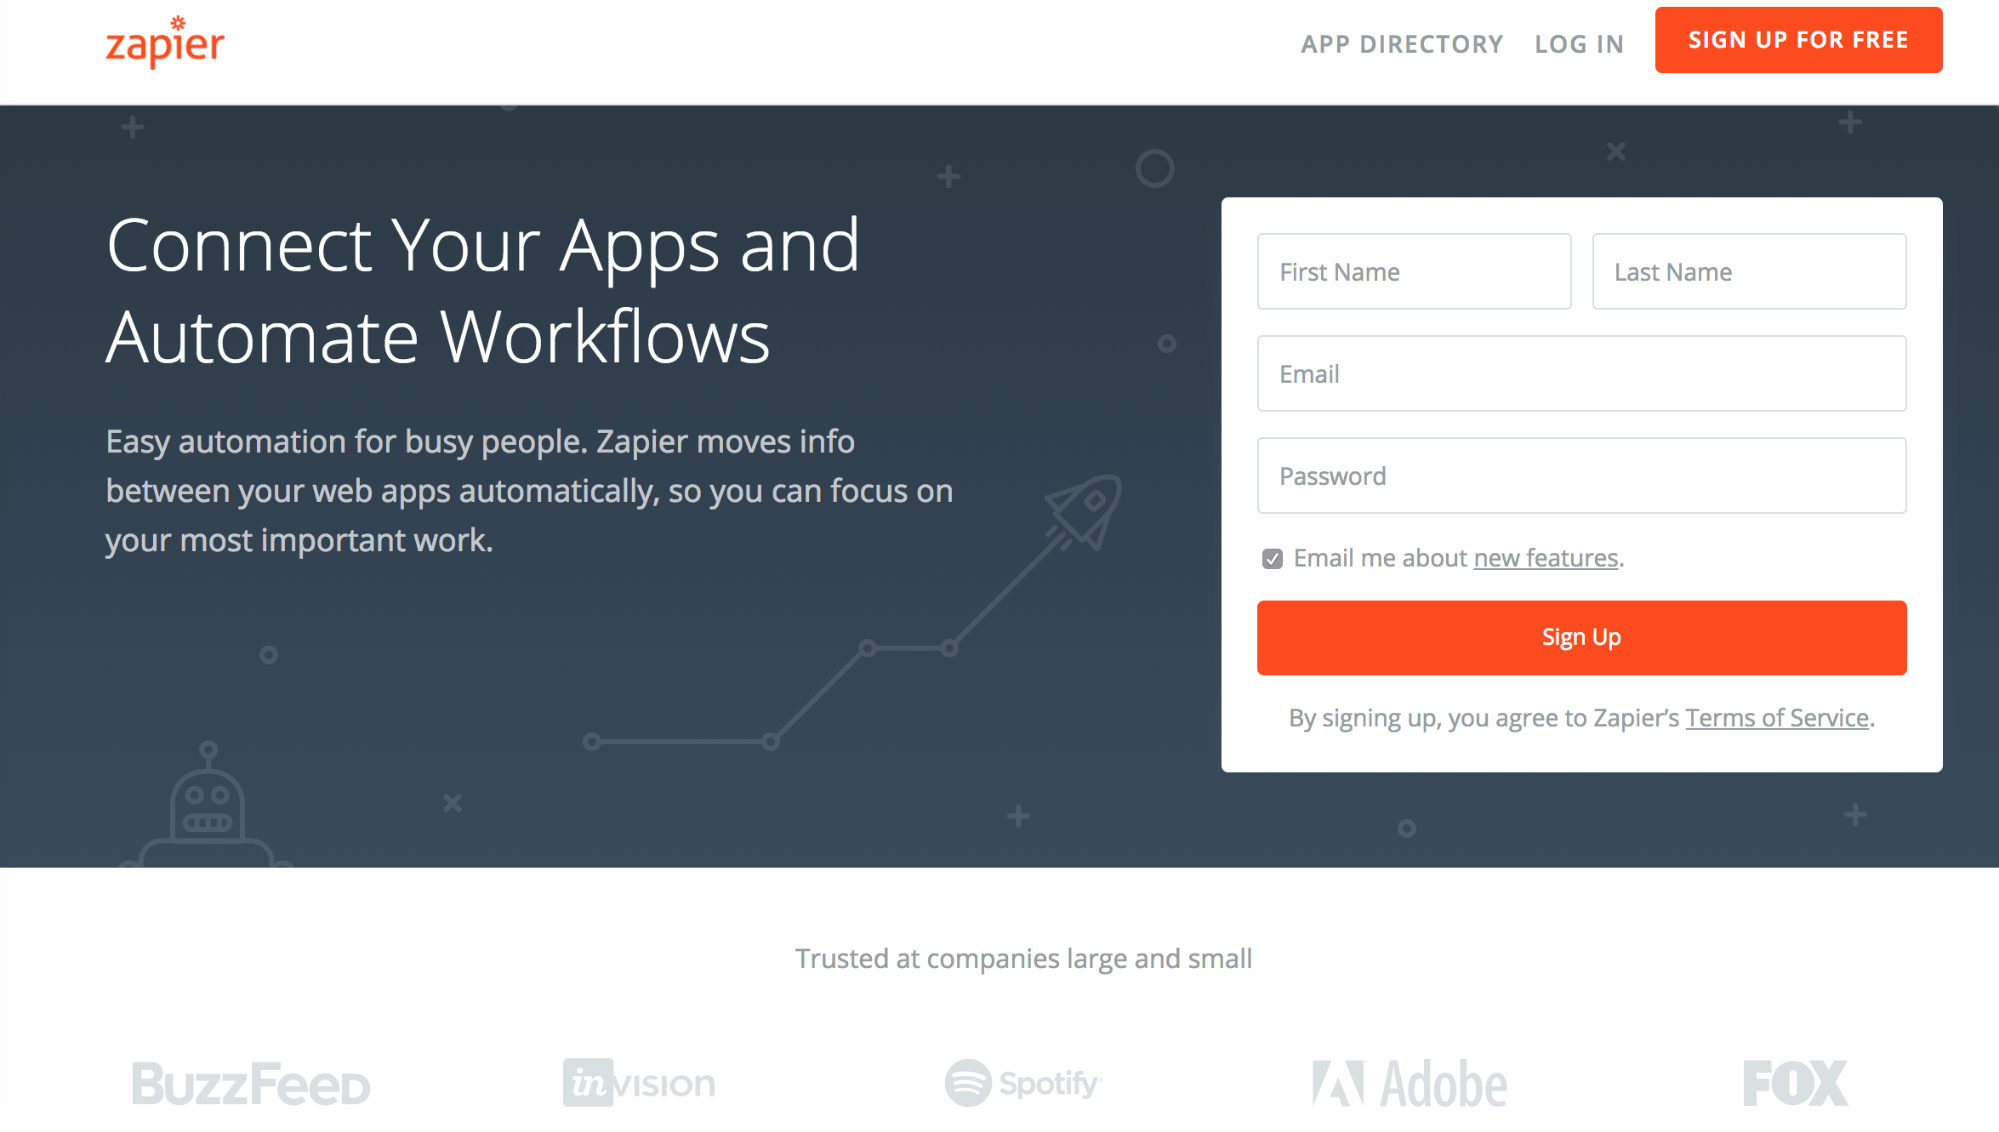
Task: Uncheck the email me about features checkbox
Action: point(1272,559)
